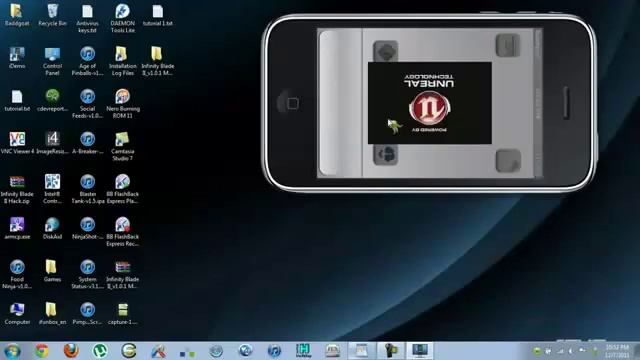
Task: Open Control Panel desktop icon
Action: pos(52,61)
